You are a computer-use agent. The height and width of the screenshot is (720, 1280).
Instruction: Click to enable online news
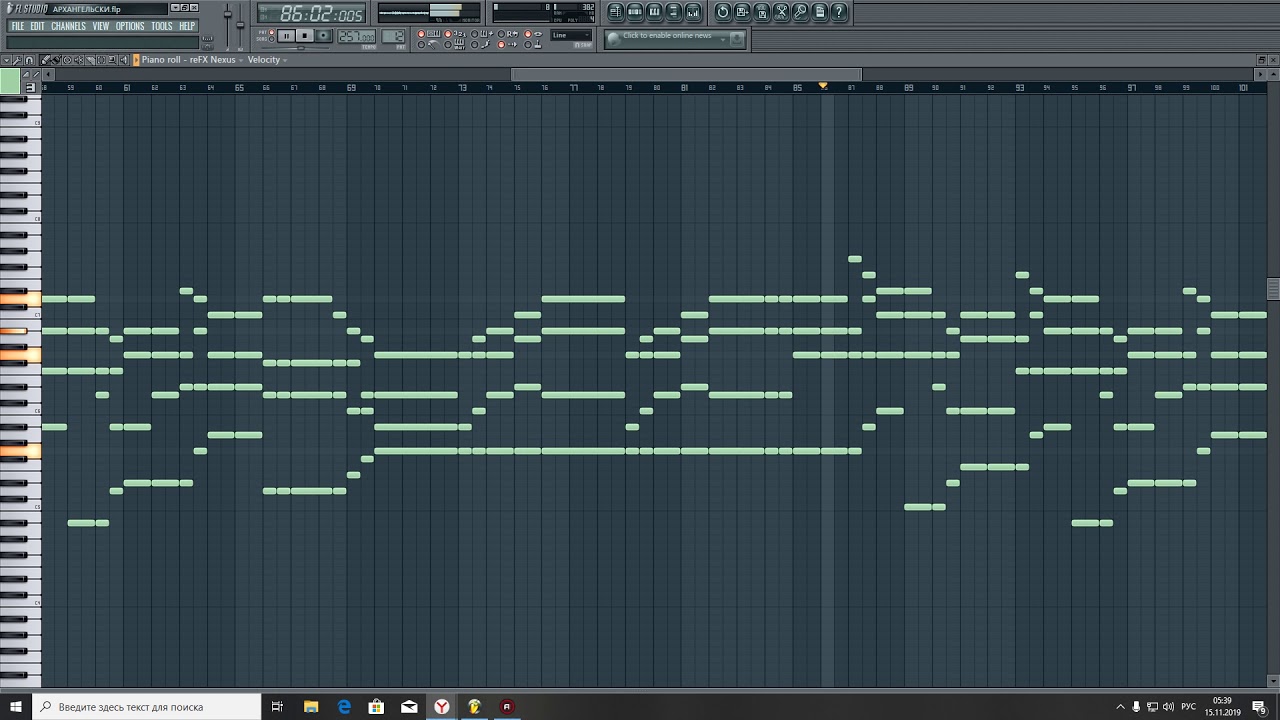pos(667,36)
